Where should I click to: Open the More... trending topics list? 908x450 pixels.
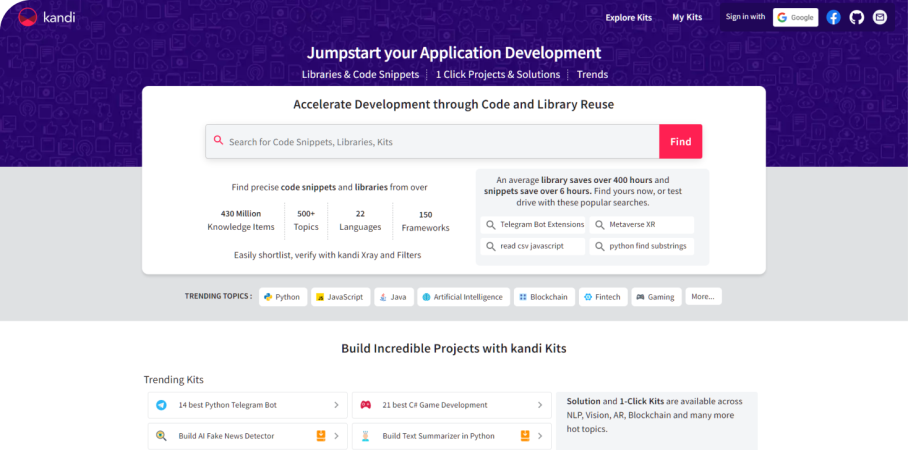click(x=703, y=297)
